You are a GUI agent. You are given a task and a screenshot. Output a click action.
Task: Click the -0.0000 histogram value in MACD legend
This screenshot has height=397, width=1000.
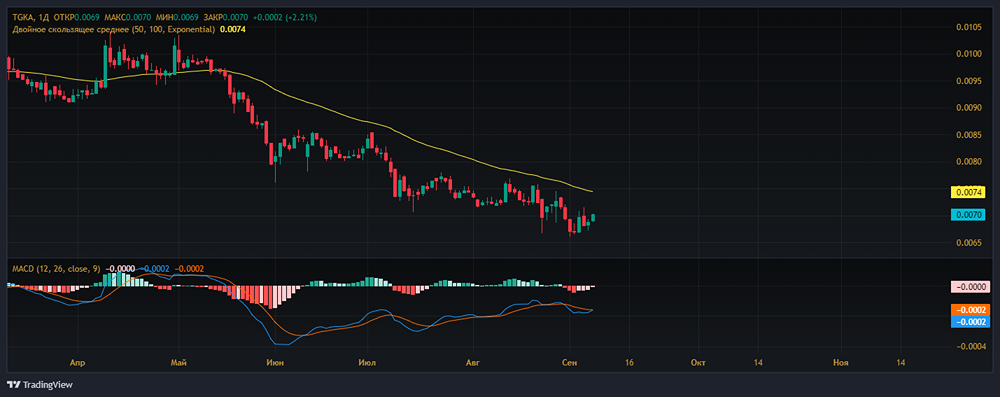(120, 269)
